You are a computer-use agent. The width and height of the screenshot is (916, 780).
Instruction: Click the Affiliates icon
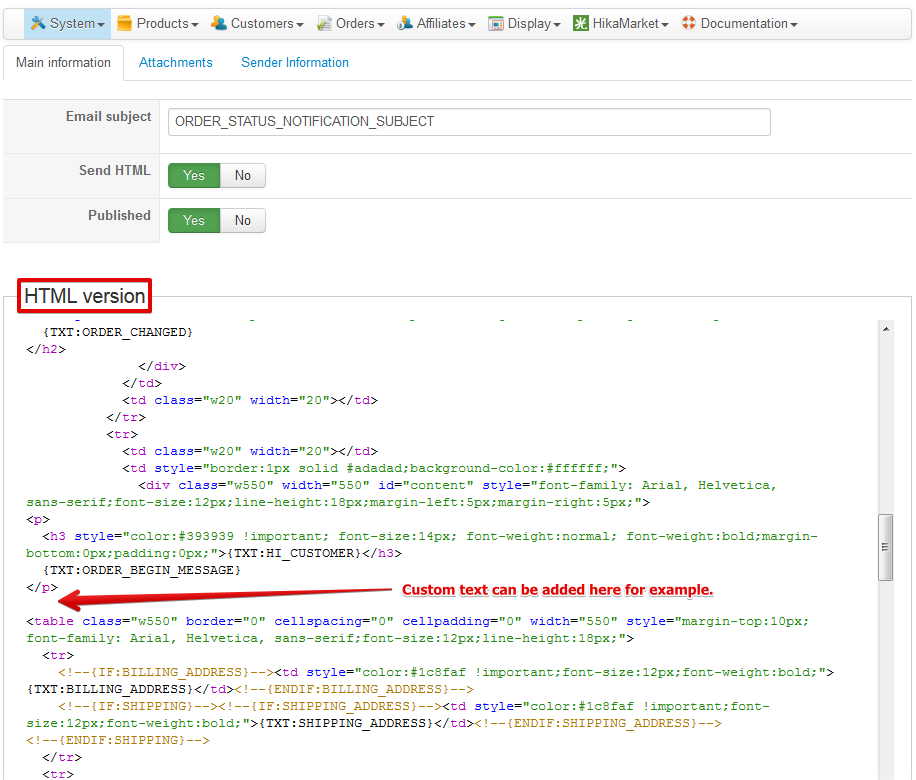tap(405, 23)
